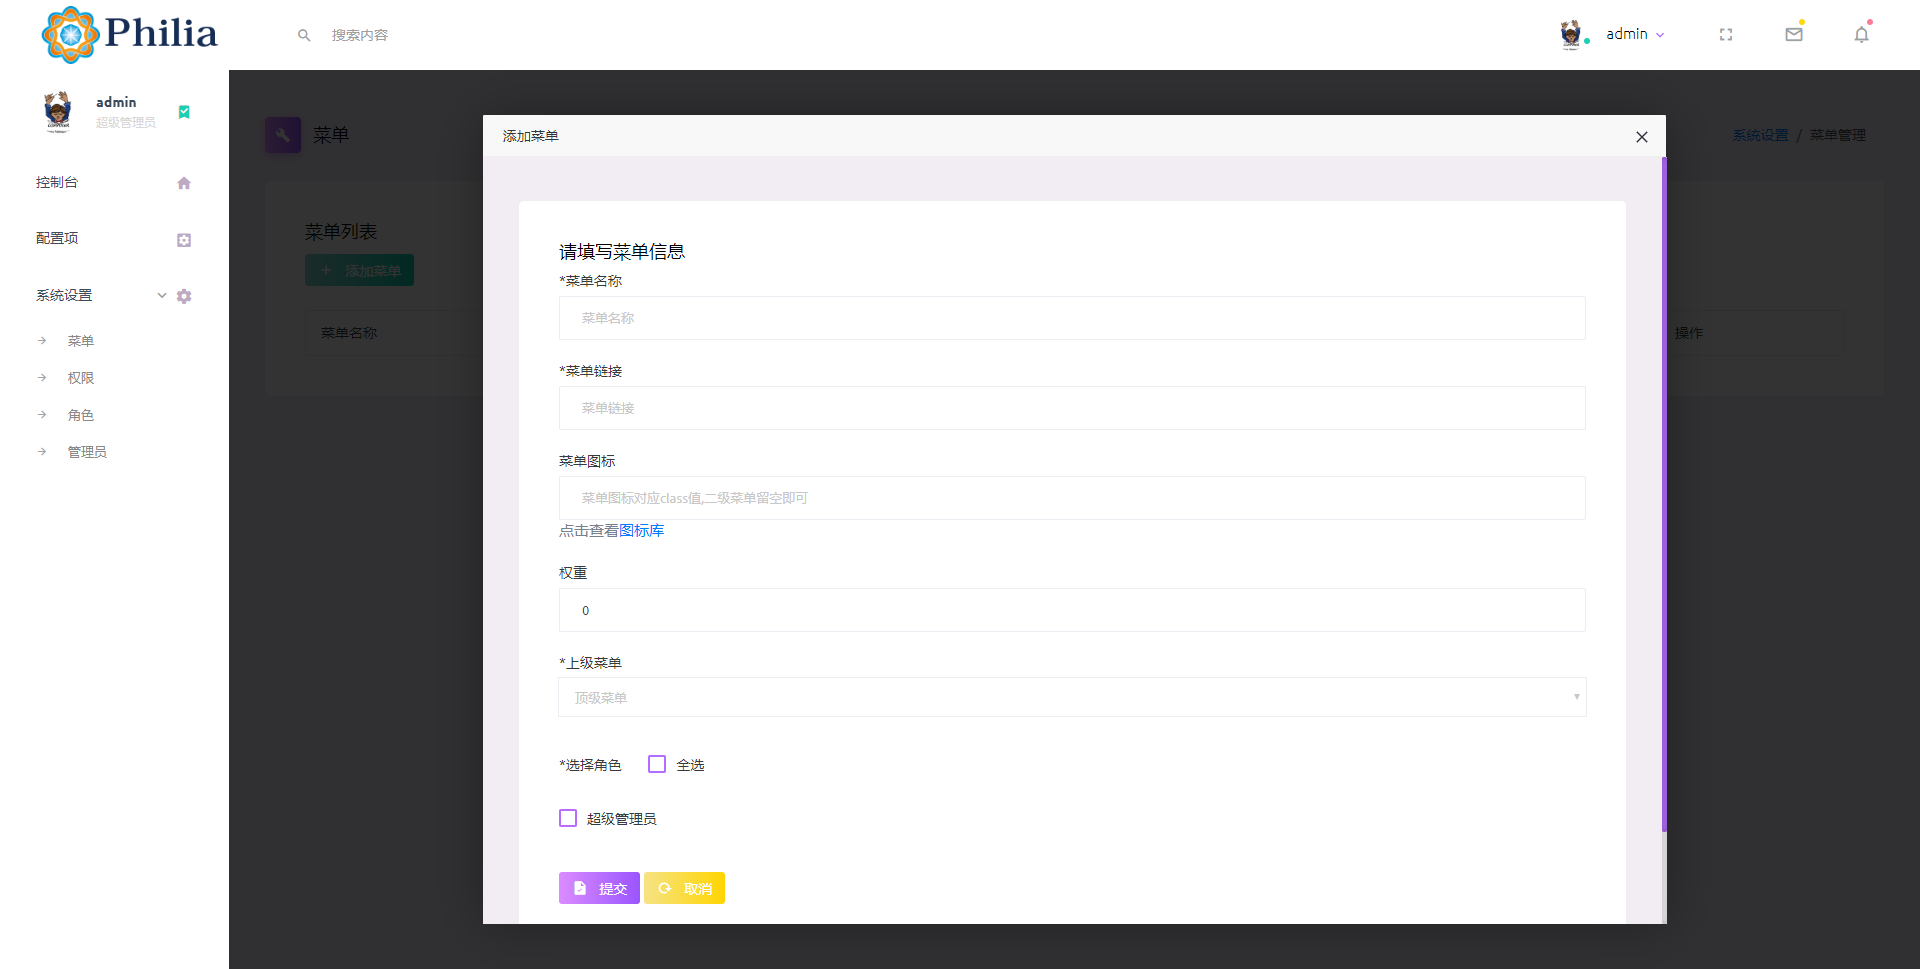
Task: Click the 提交 button
Action: (599, 888)
